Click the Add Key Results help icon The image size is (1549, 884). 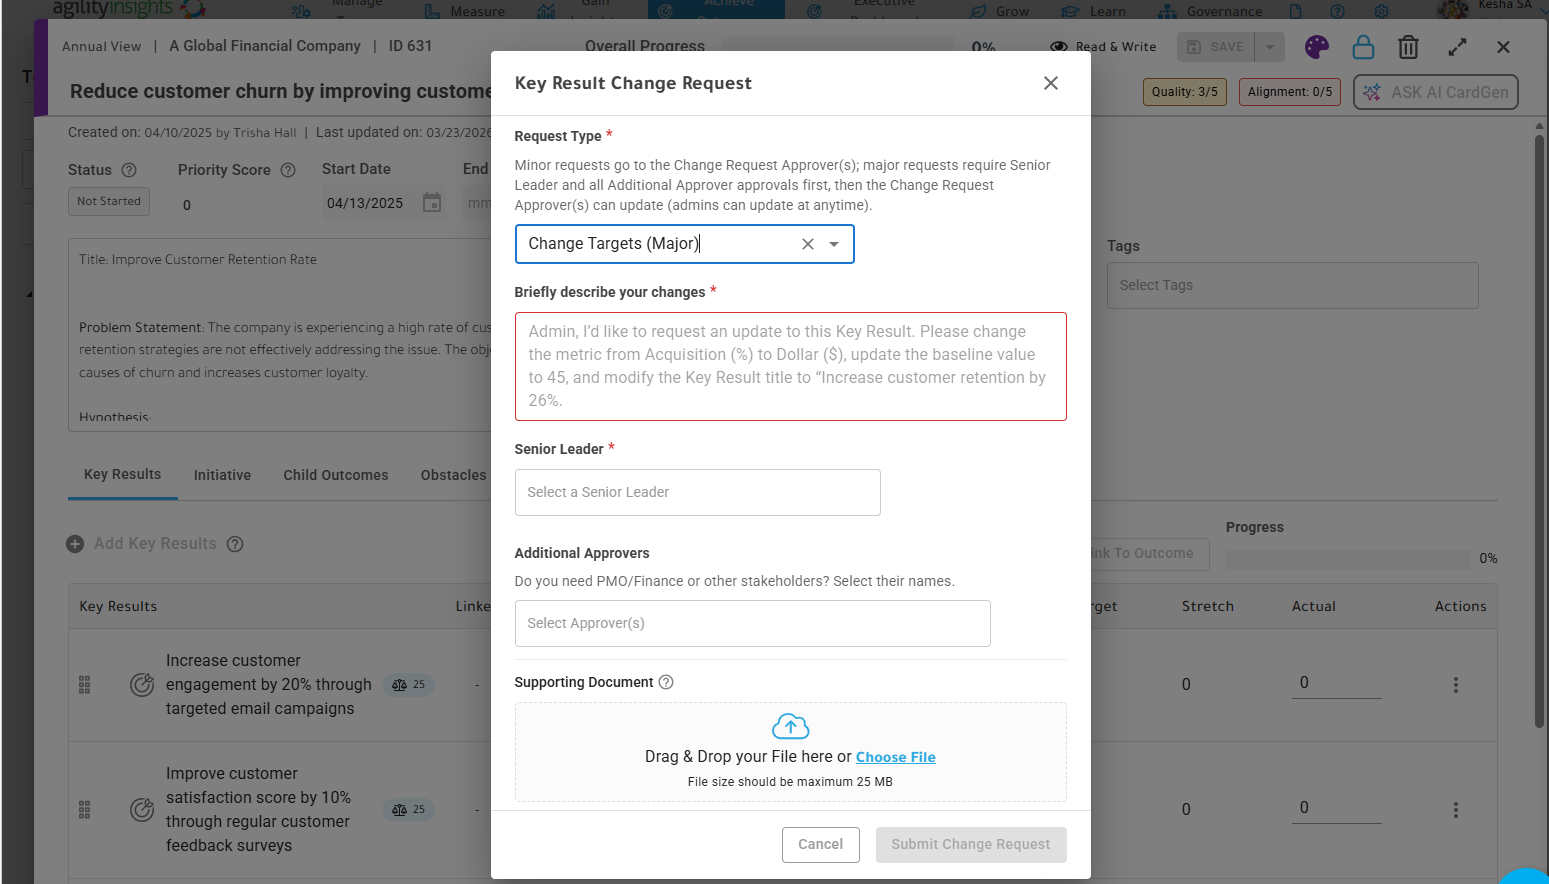(x=235, y=544)
